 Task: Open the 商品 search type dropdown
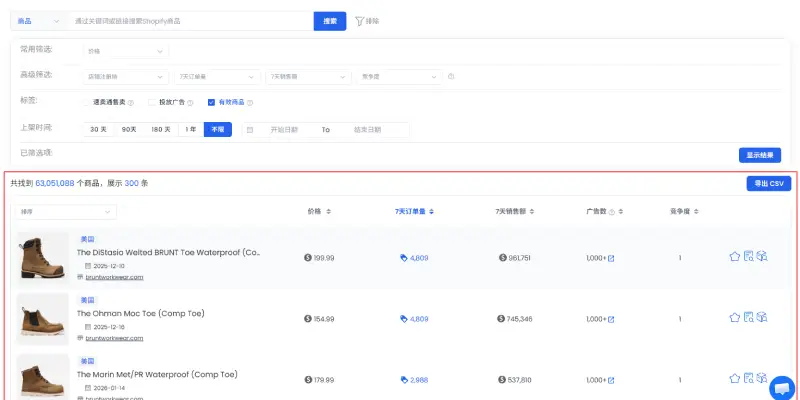(39, 21)
